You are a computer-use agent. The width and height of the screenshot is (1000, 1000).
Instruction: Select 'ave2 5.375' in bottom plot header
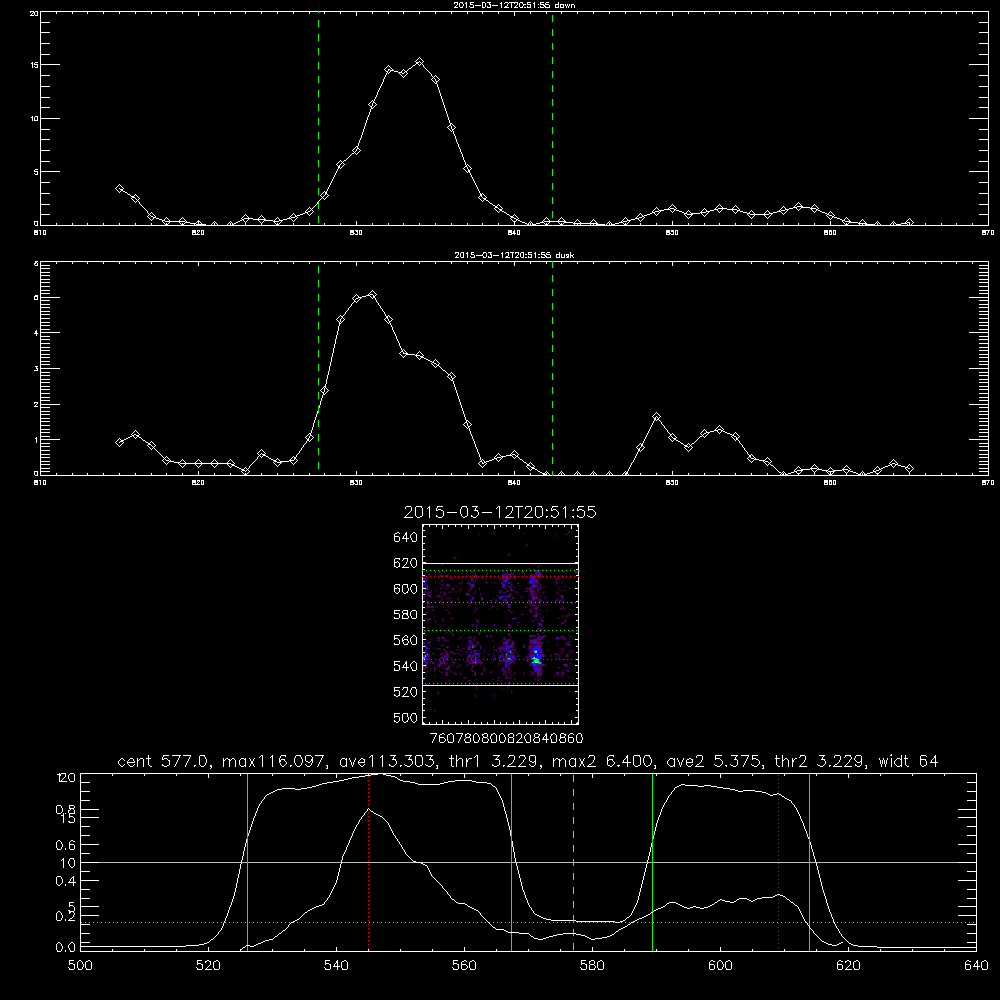pos(714,761)
